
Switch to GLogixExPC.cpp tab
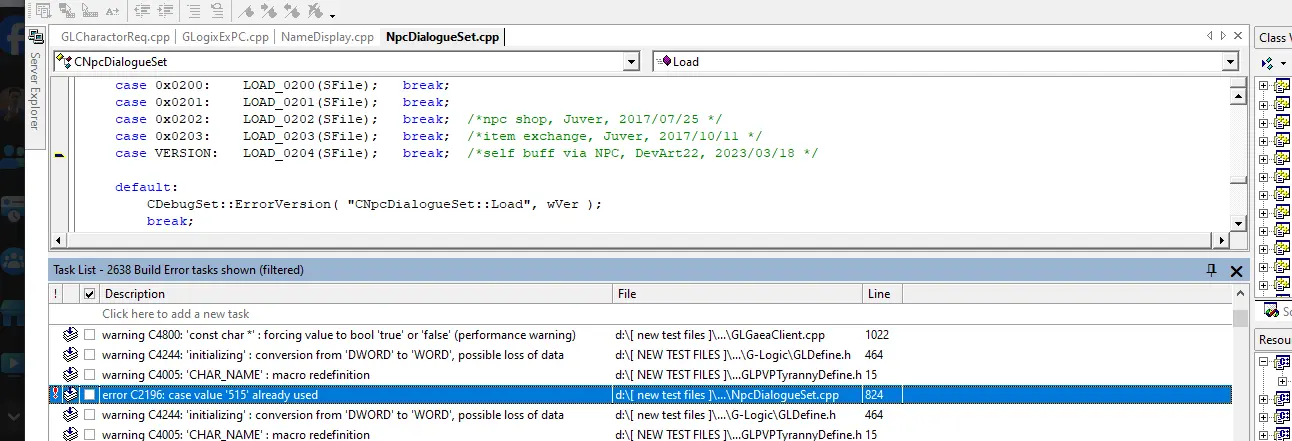(x=226, y=38)
